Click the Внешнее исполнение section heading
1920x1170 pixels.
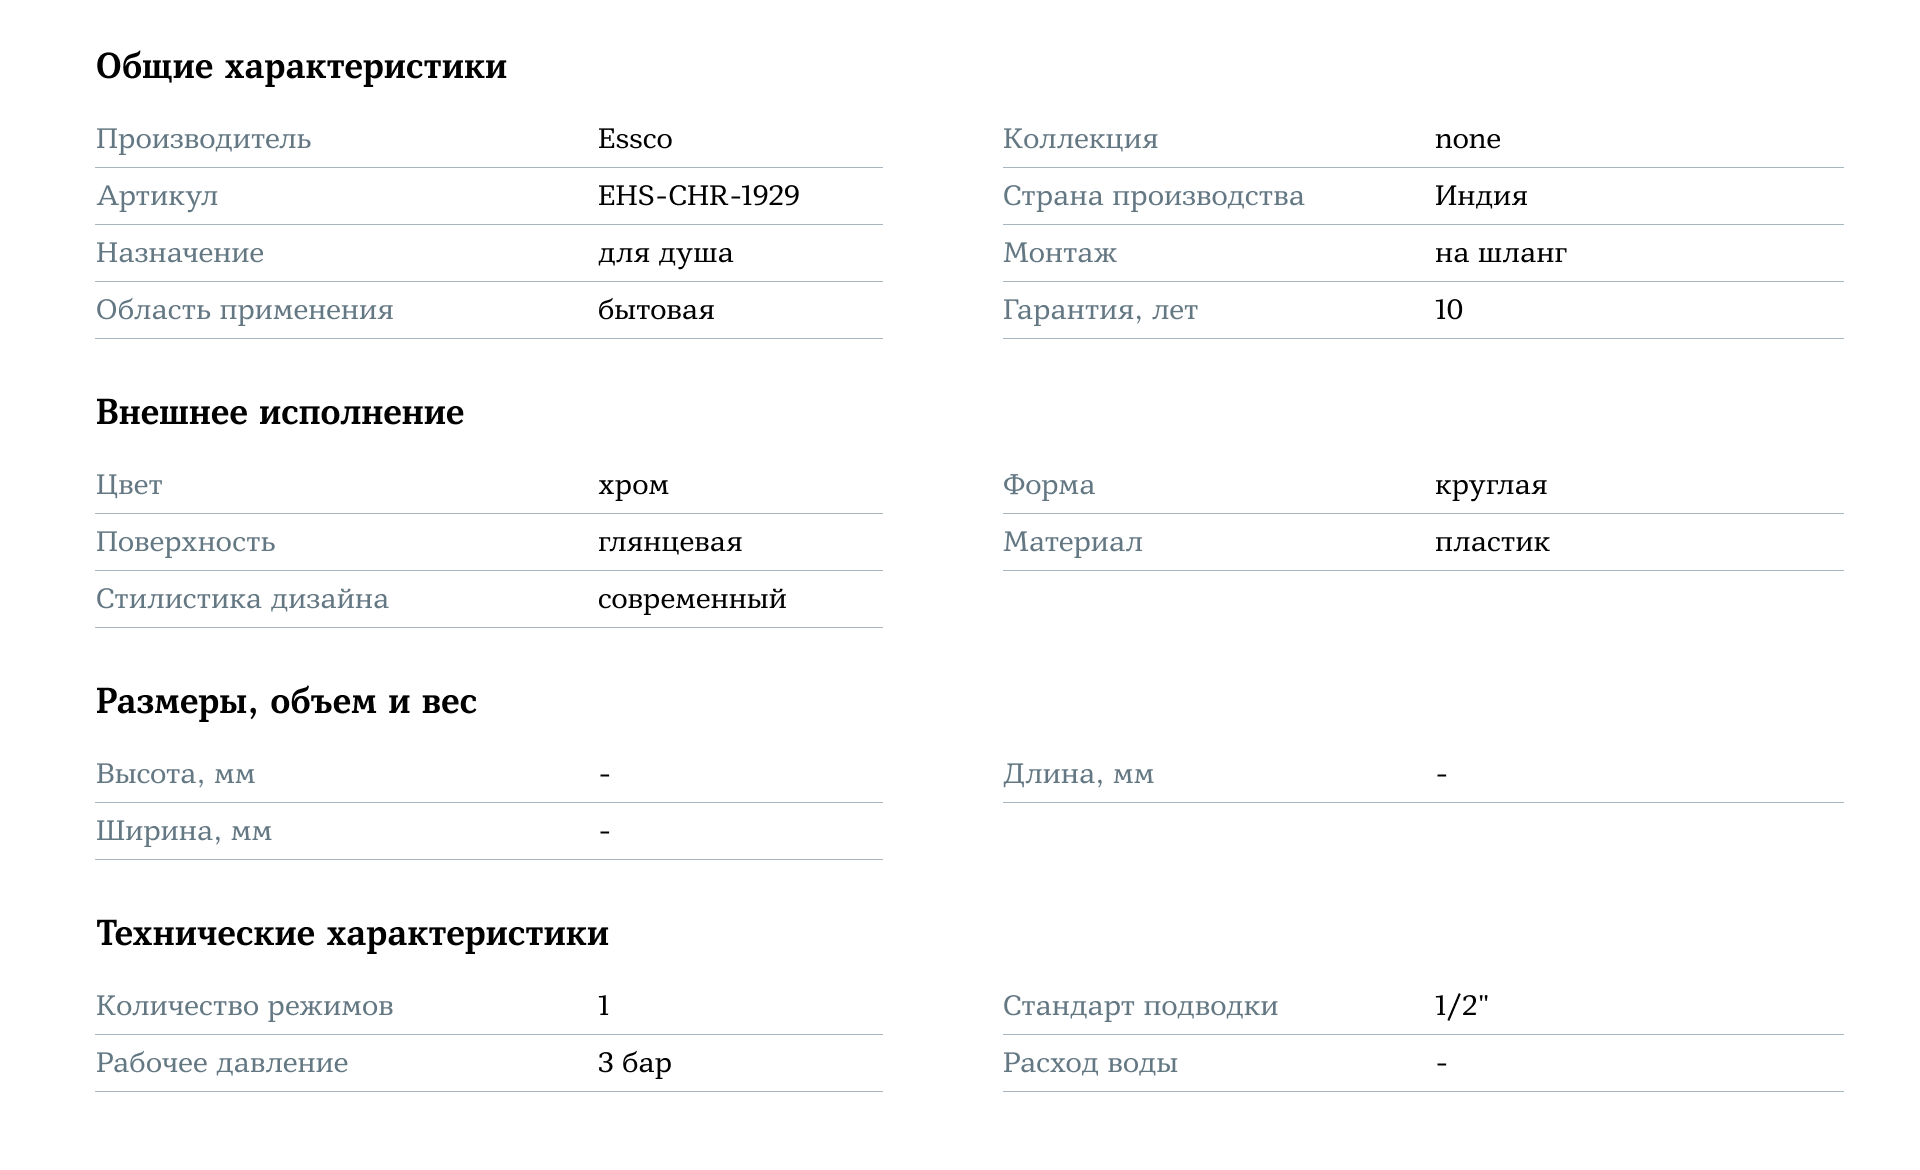[279, 413]
